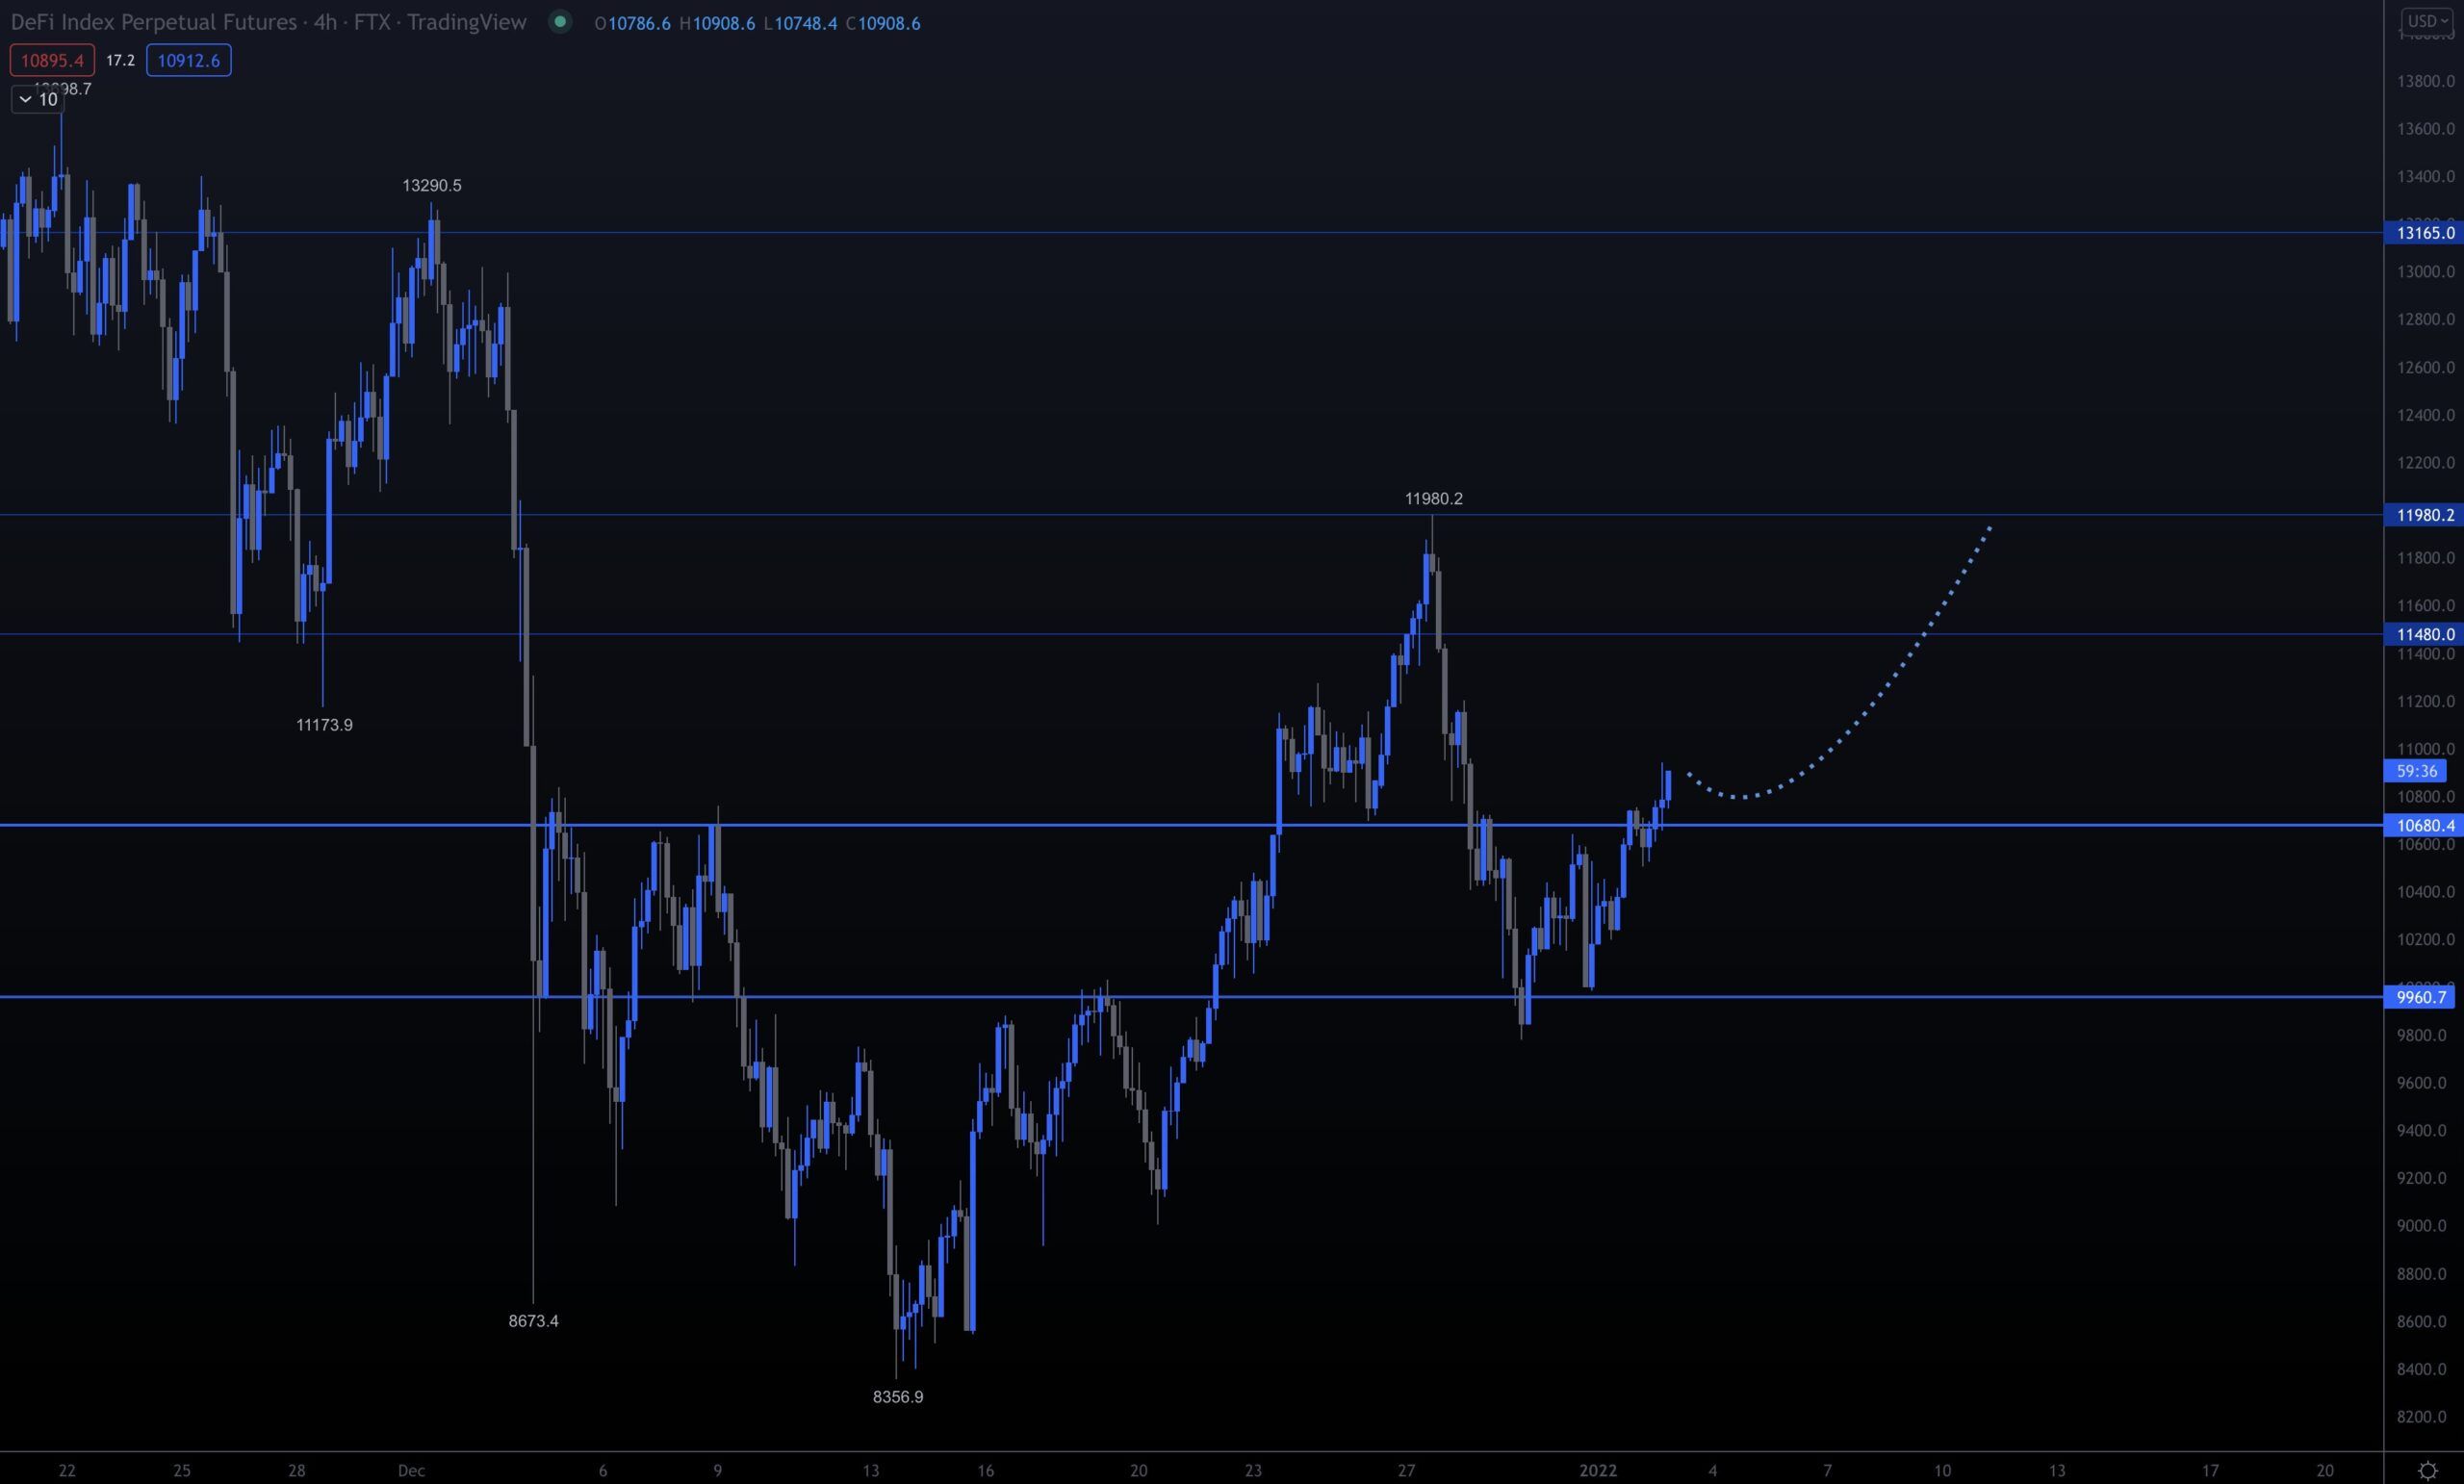Click the Dec label on time axis
The height and width of the screenshot is (1484, 2464).
click(411, 1470)
